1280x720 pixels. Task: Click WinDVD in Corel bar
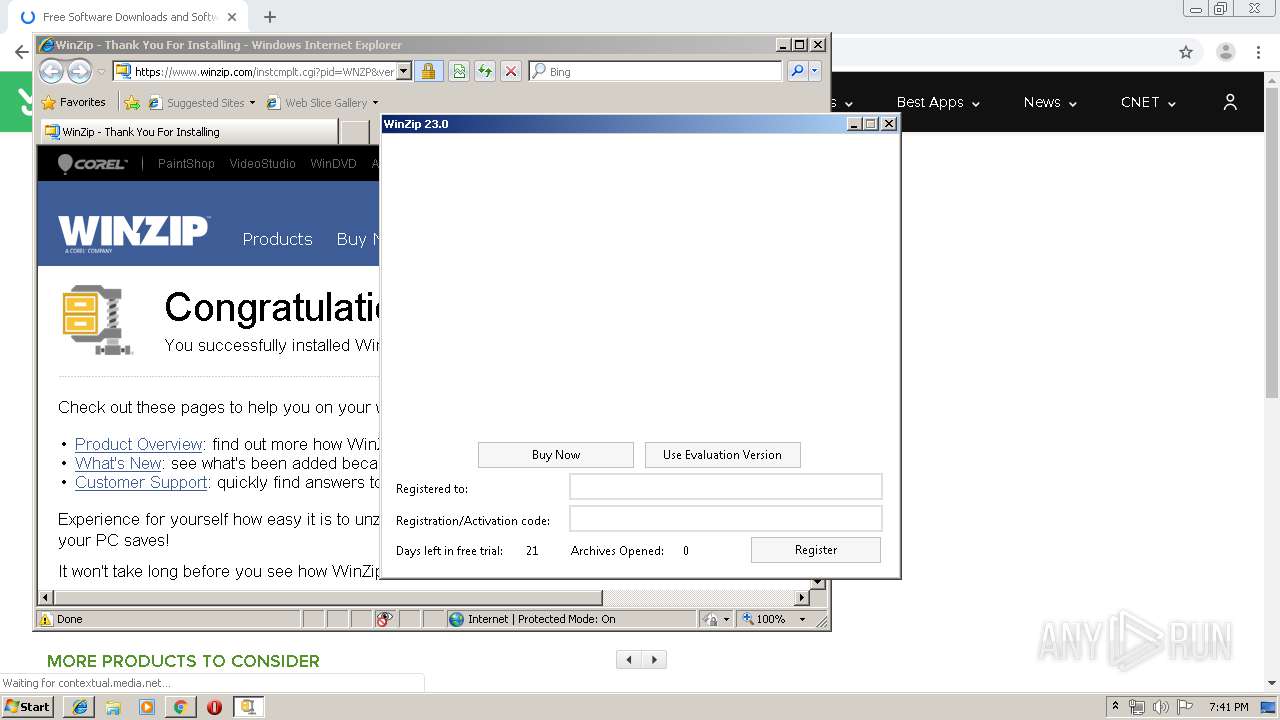click(333, 164)
